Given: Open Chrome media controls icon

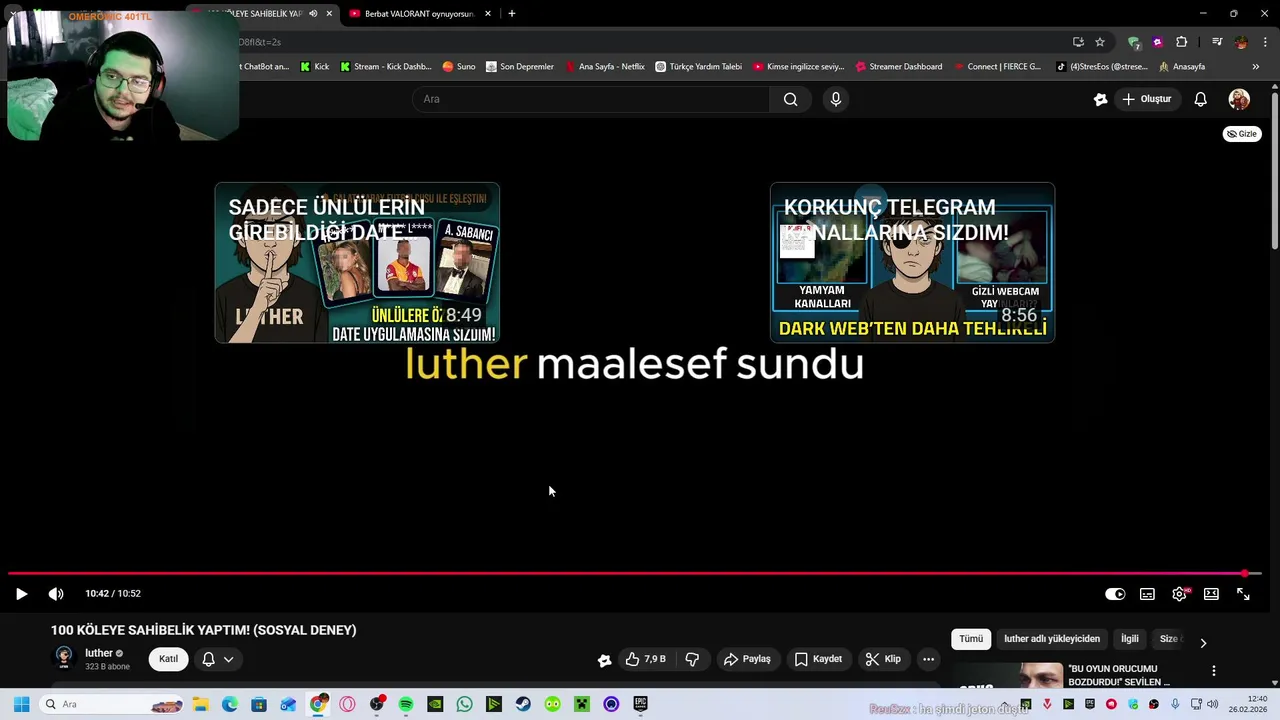Looking at the screenshot, I should (1217, 42).
